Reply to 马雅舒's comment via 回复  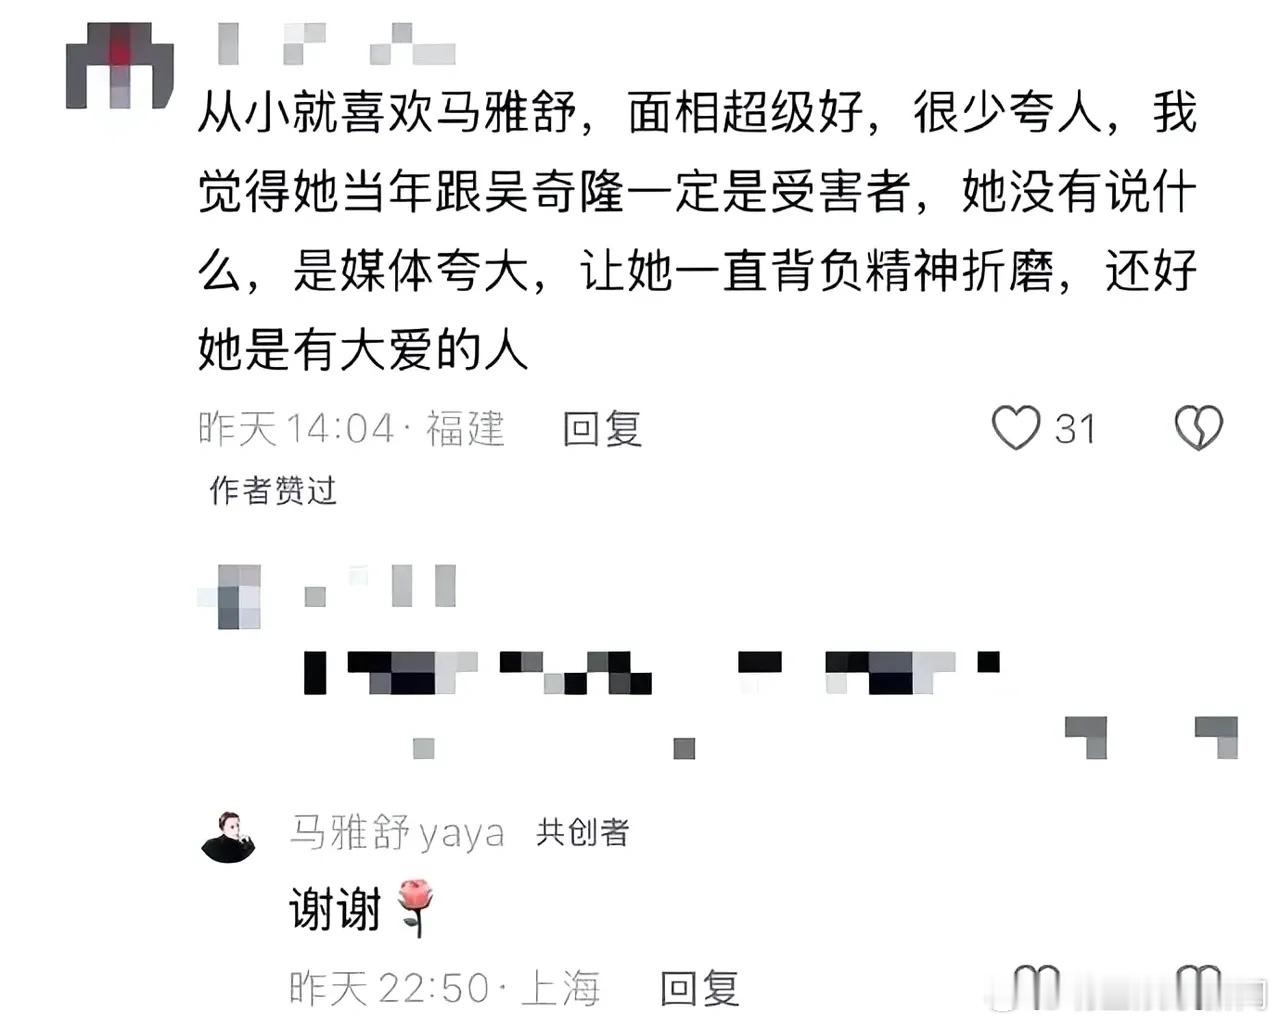tap(699, 988)
